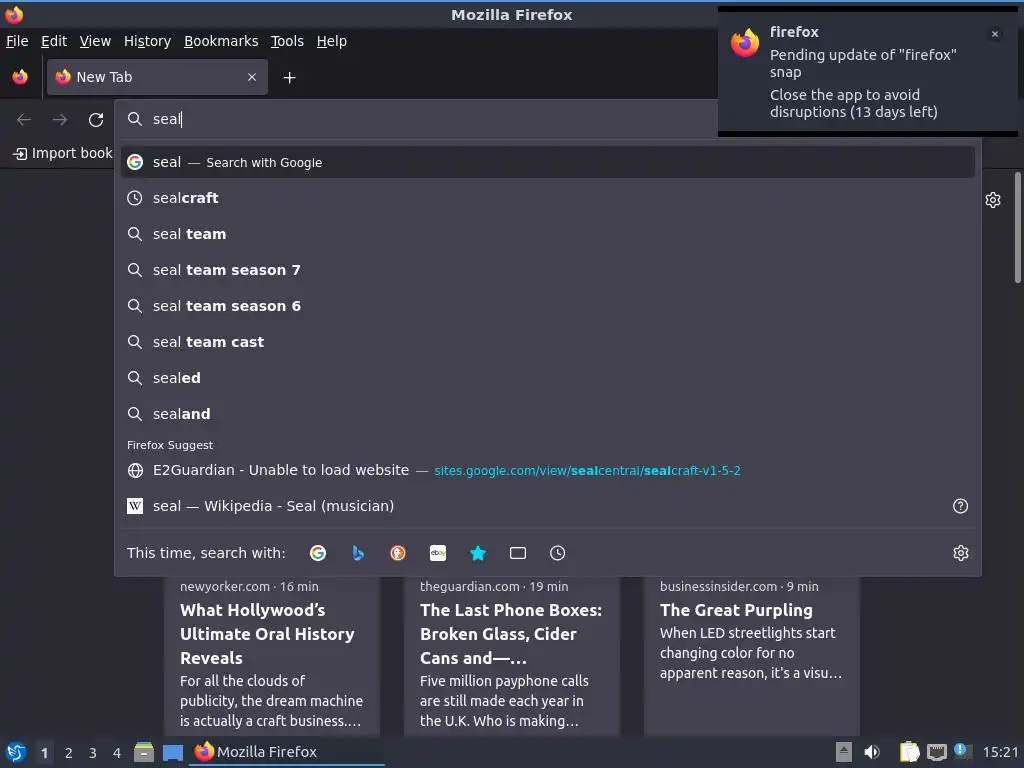Open the Bookmarks menu
The width and height of the screenshot is (1024, 768).
pos(221,41)
